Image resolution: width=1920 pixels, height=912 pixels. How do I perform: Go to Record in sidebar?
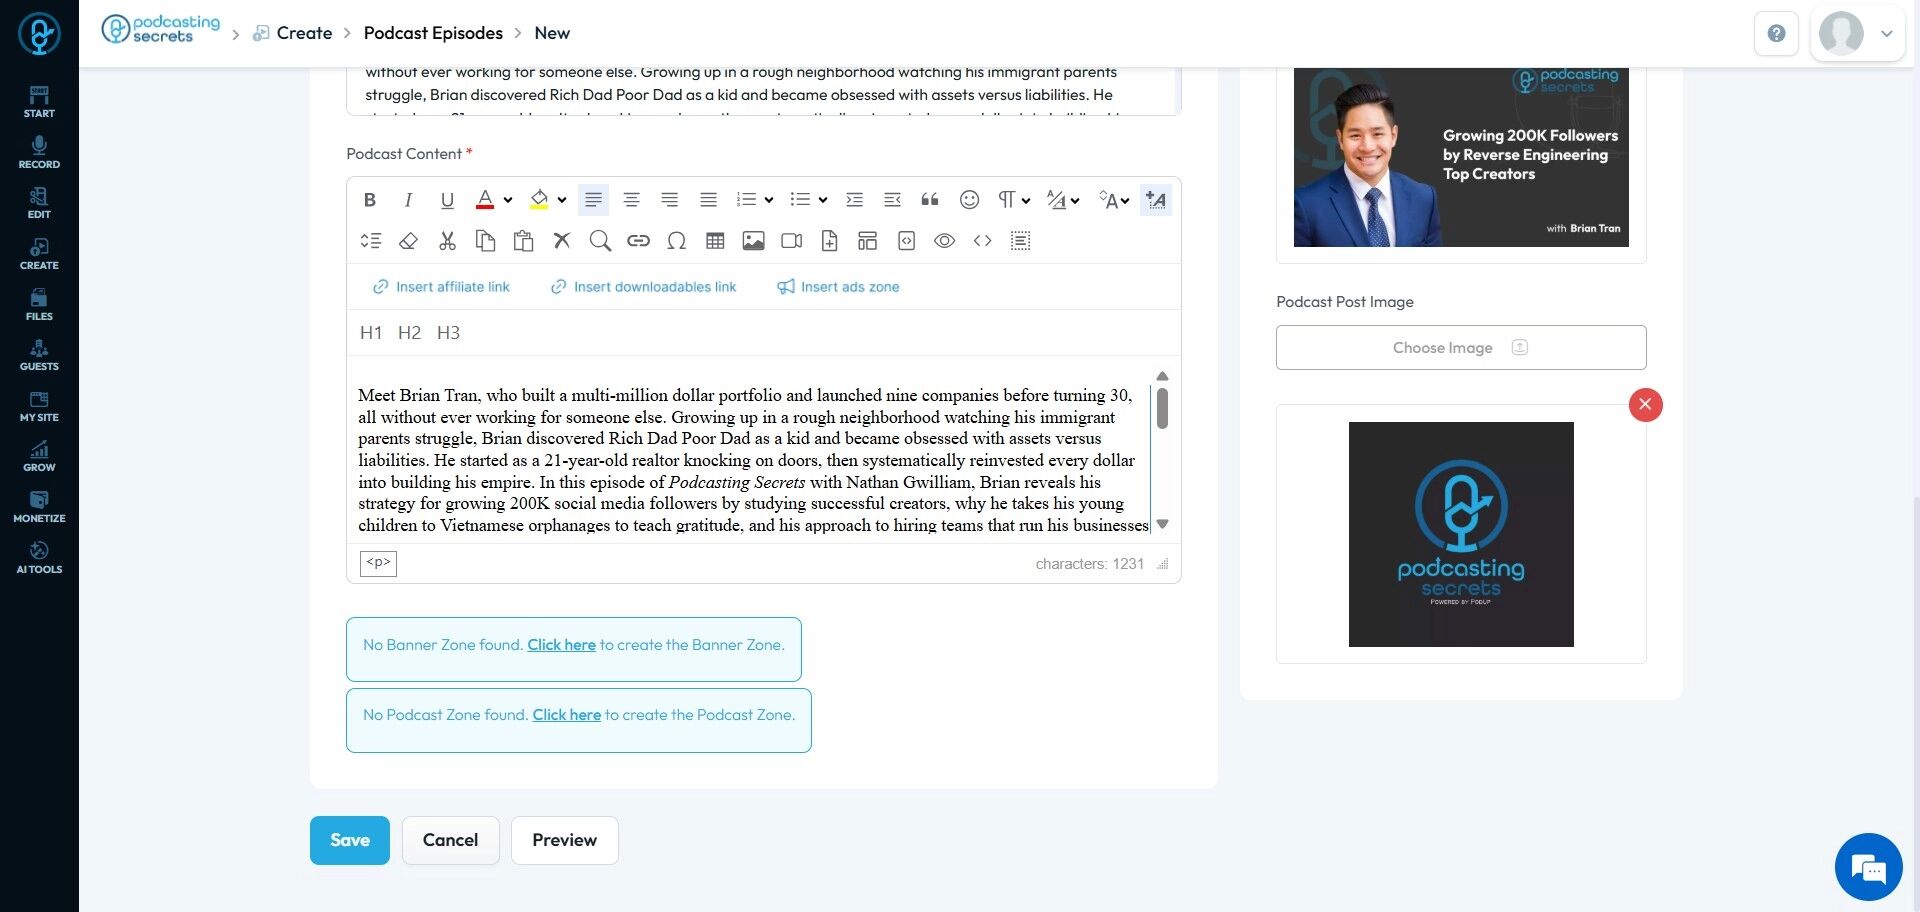(x=39, y=153)
